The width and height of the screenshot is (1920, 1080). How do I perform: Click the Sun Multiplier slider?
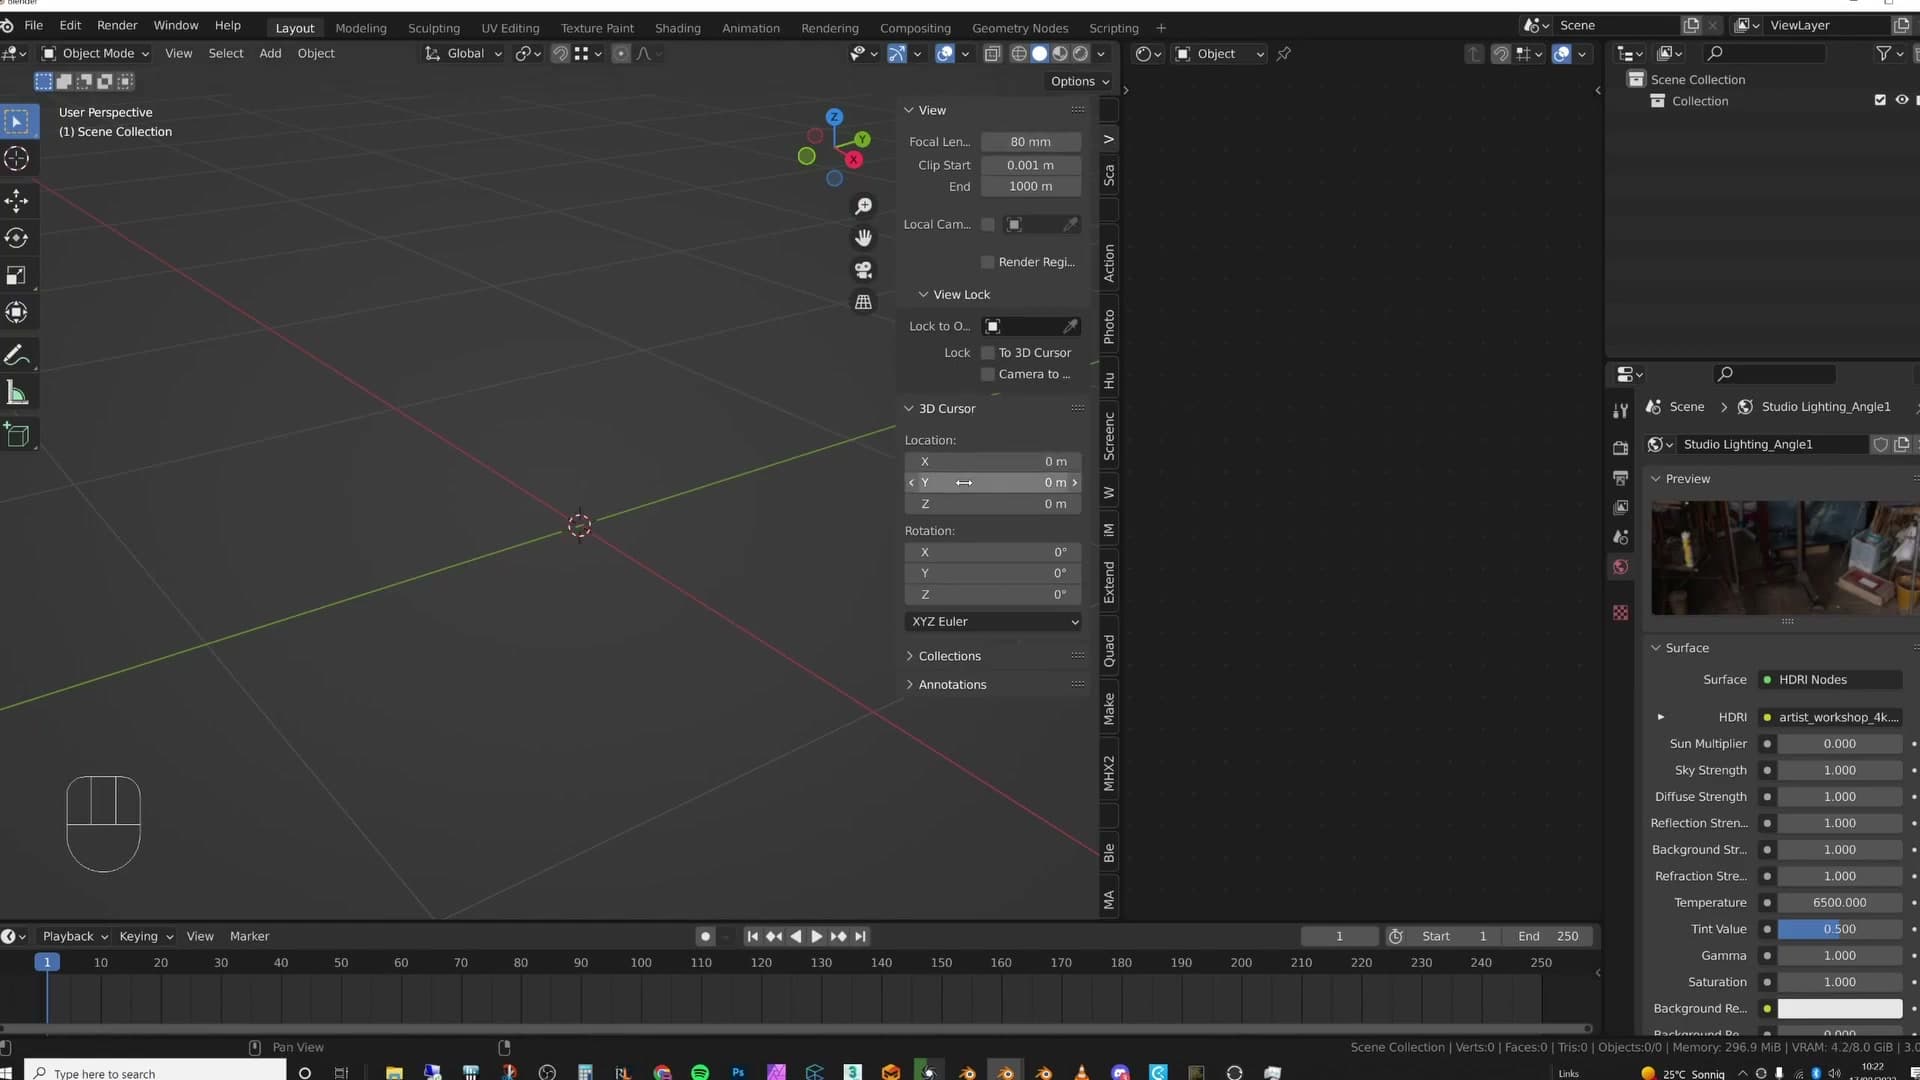(x=1839, y=744)
